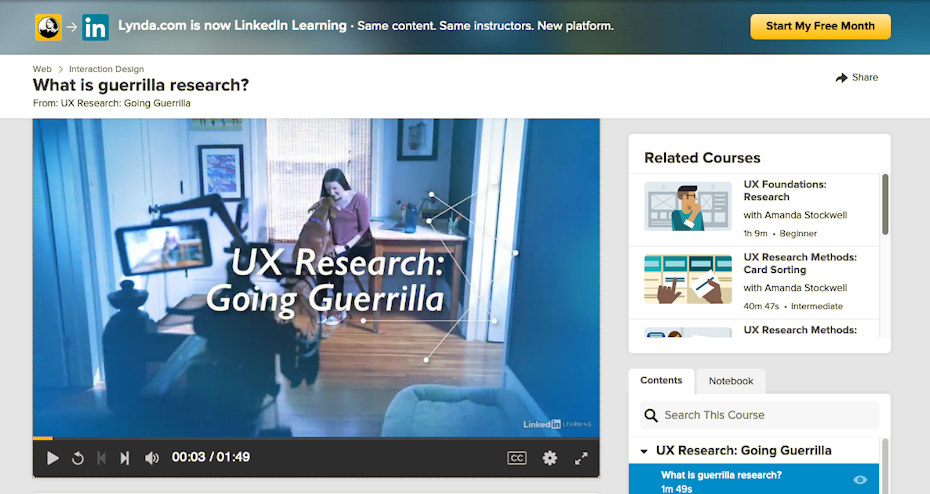The width and height of the screenshot is (930, 494).
Task: Skip to previous video icon
Action: (x=101, y=458)
